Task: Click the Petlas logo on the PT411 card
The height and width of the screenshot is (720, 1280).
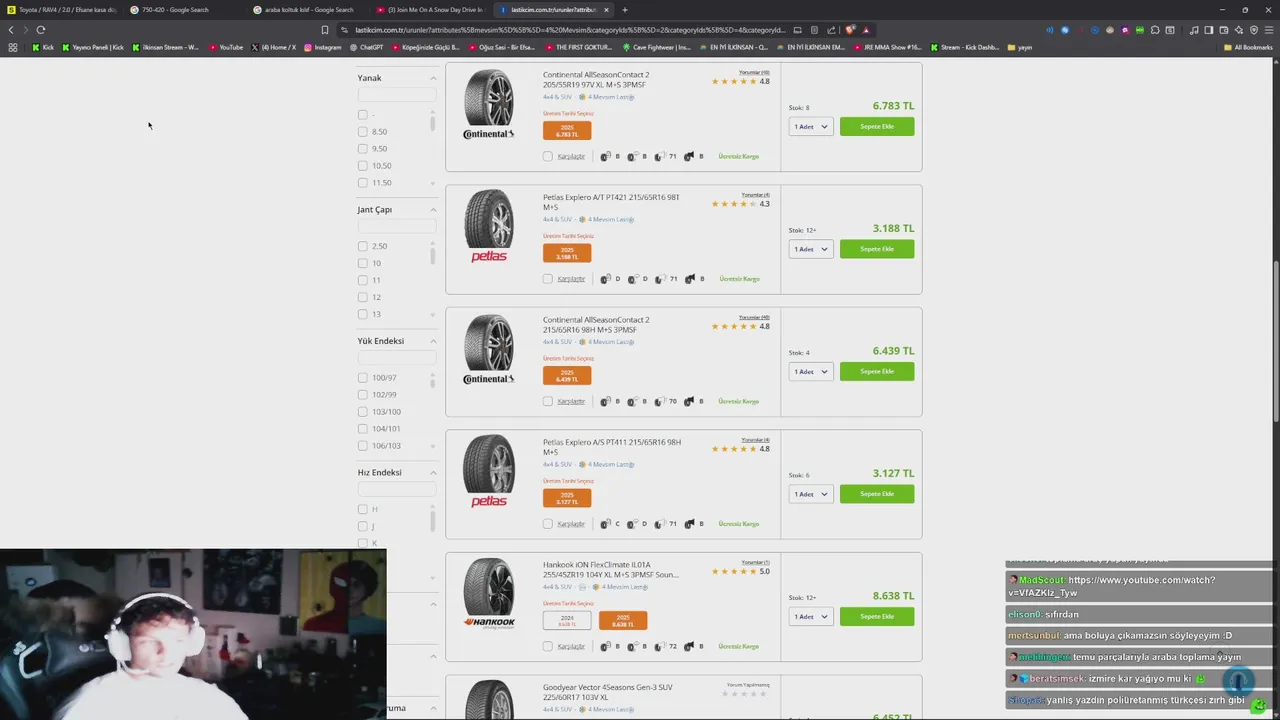Action: [489, 501]
